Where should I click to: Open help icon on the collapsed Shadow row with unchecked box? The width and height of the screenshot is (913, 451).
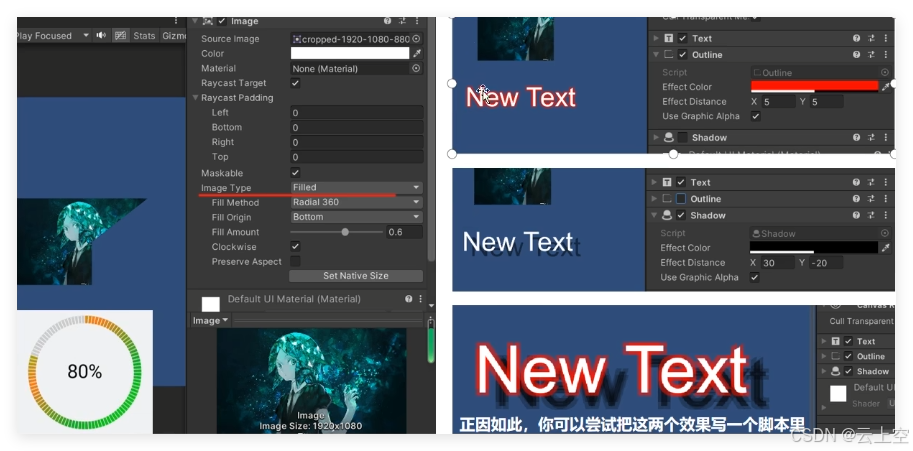point(857,137)
